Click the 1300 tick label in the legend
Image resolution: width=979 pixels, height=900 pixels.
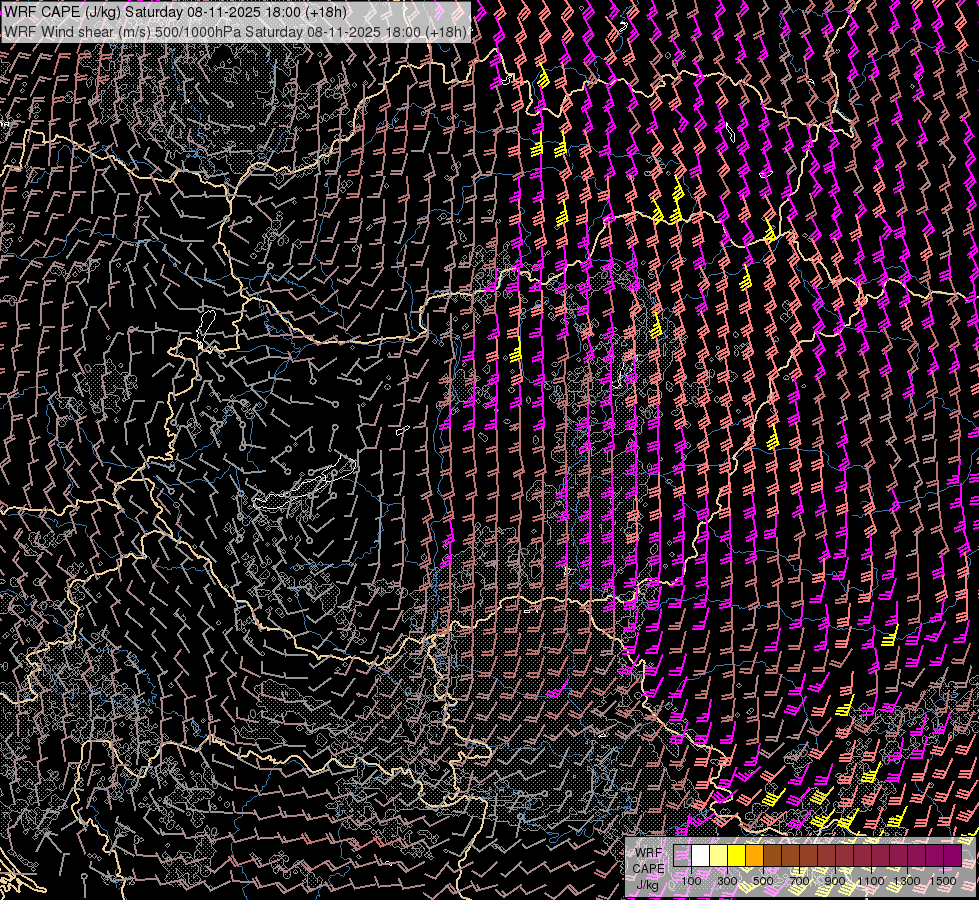coord(907,881)
